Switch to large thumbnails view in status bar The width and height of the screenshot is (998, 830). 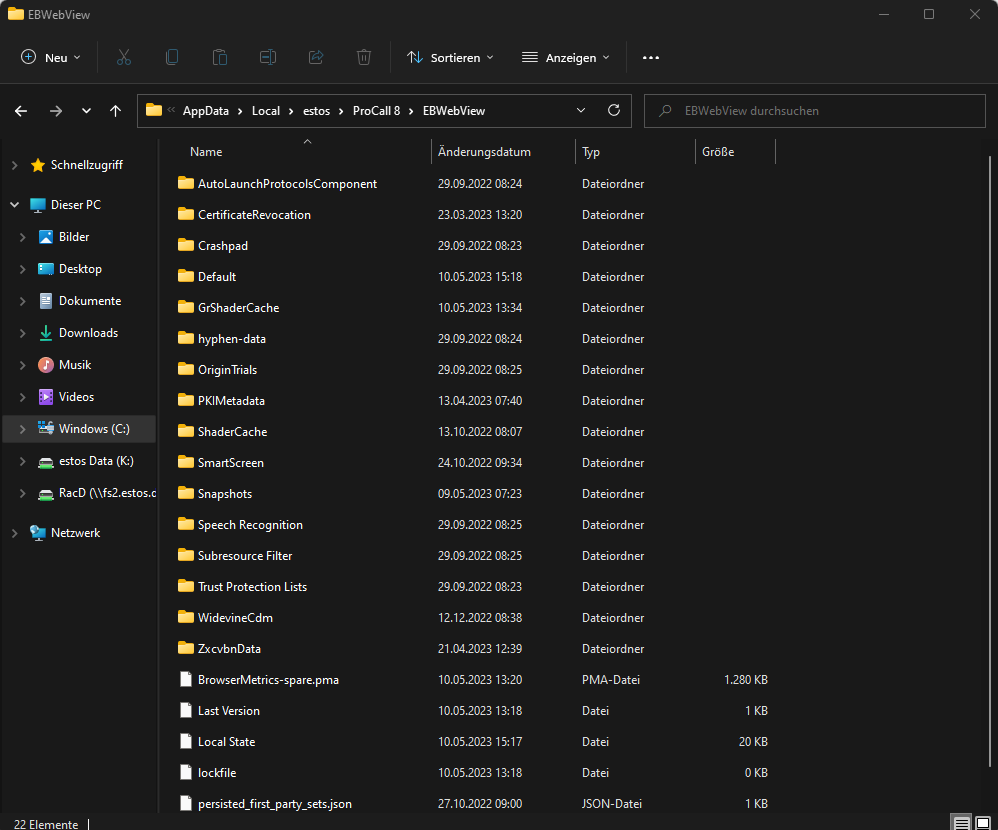coord(983,823)
